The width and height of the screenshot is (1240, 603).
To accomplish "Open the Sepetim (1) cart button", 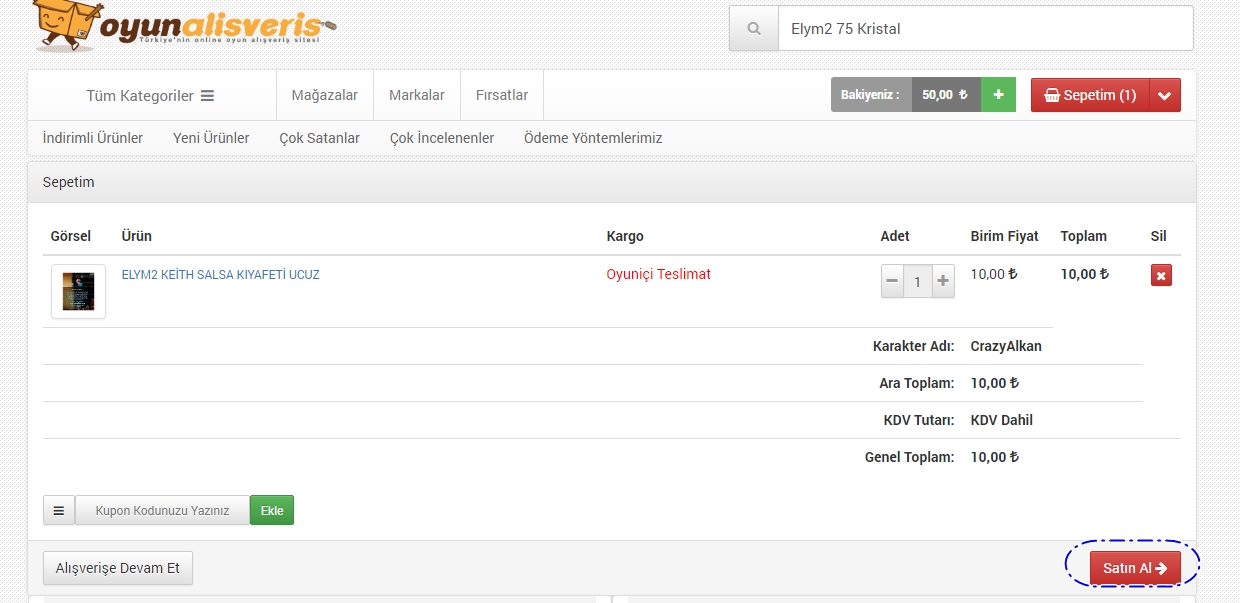I will (x=1090, y=96).
